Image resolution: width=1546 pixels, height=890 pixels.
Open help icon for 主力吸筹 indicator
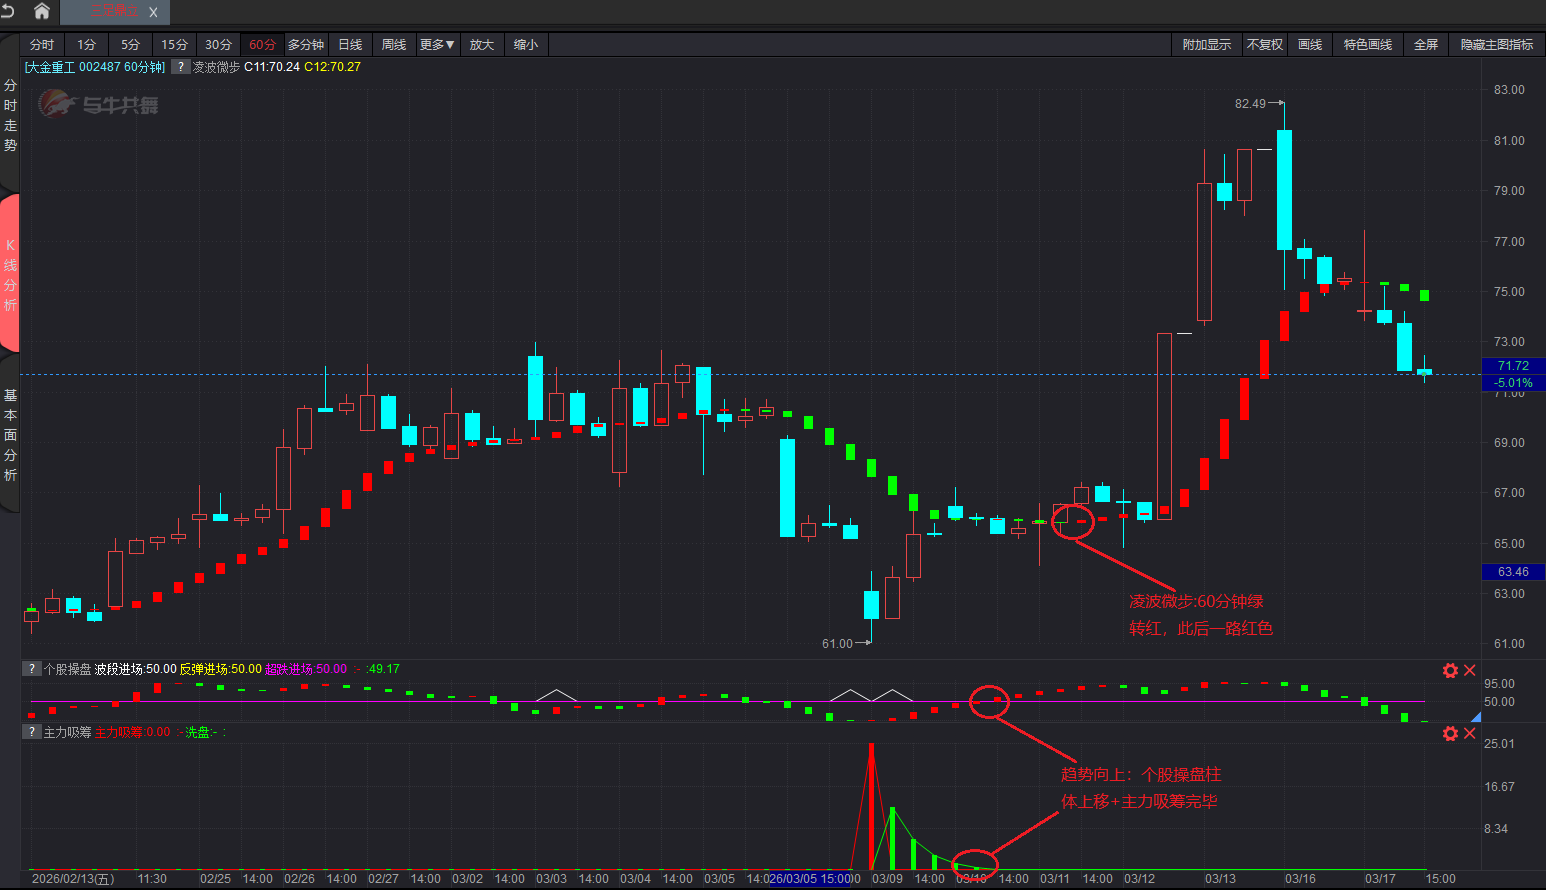coord(32,732)
